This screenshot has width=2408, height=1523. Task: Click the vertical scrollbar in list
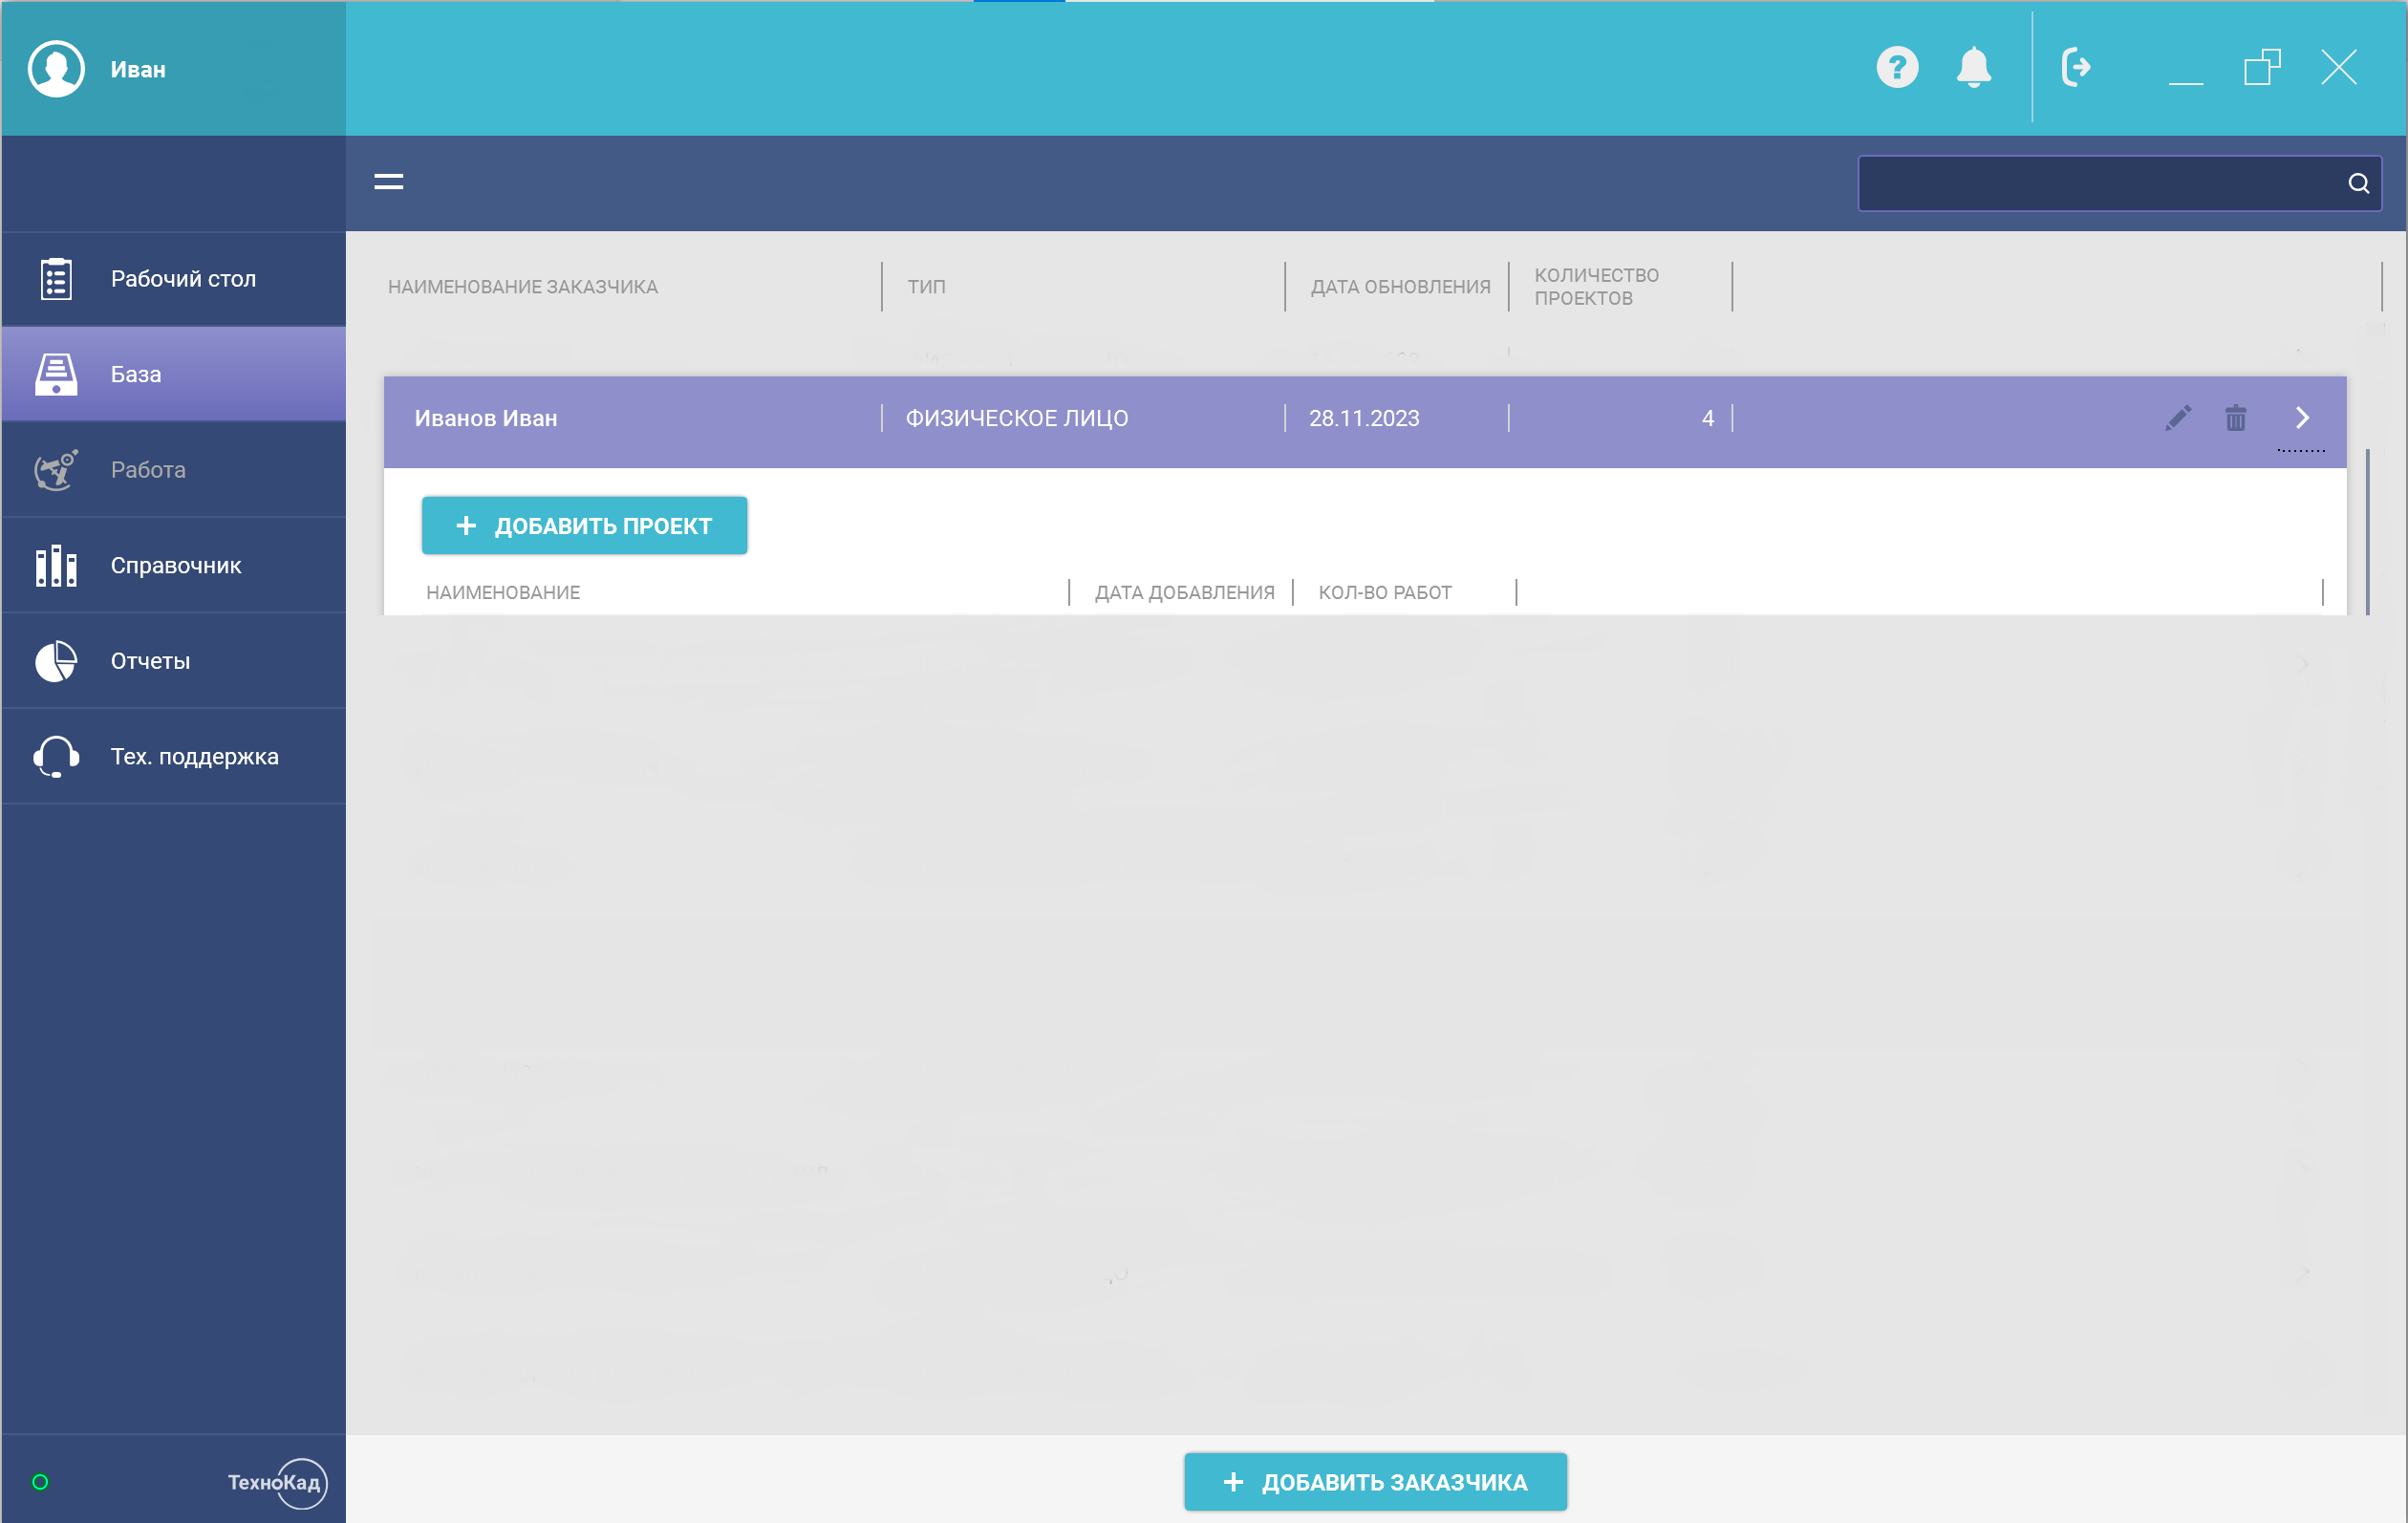click(2367, 532)
